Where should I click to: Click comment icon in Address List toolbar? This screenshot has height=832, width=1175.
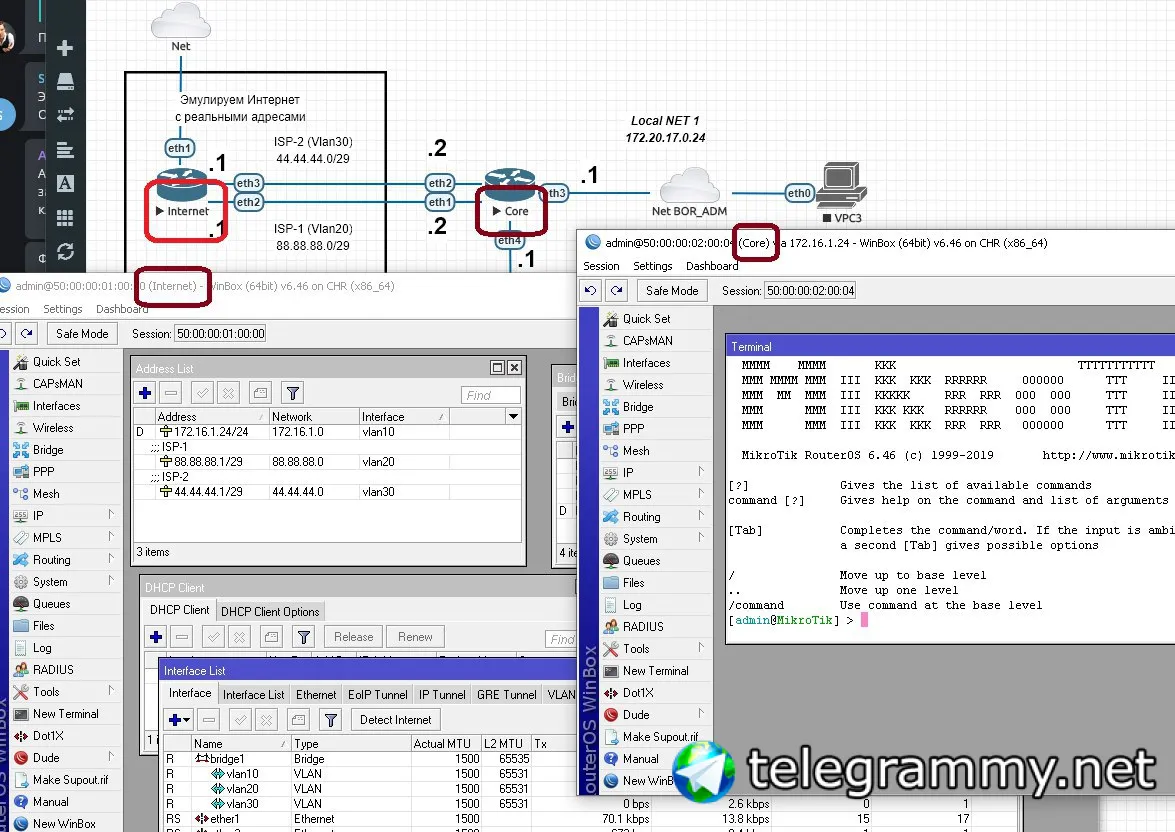[261, 393]
